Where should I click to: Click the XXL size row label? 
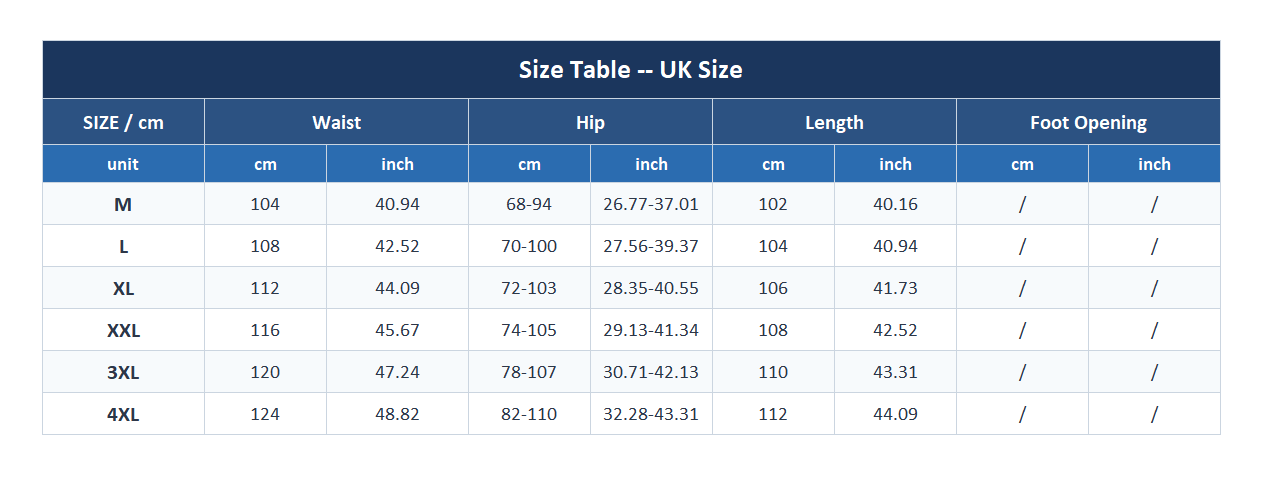tap(123, 330)
